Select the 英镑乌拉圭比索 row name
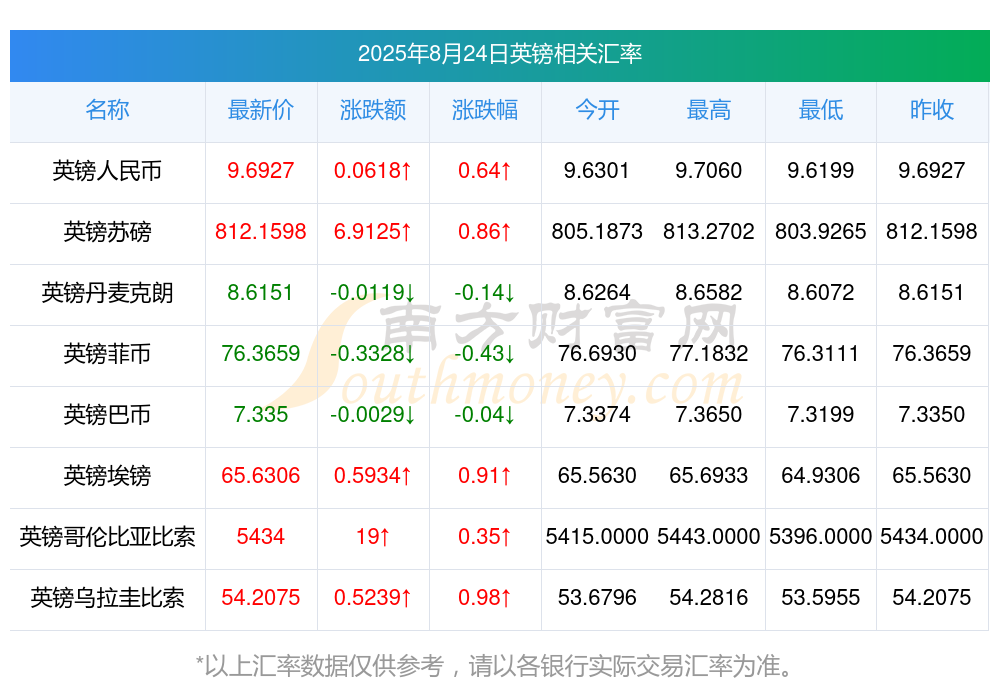Screen dimensions: 1000x698 click(x=107, y=598)
